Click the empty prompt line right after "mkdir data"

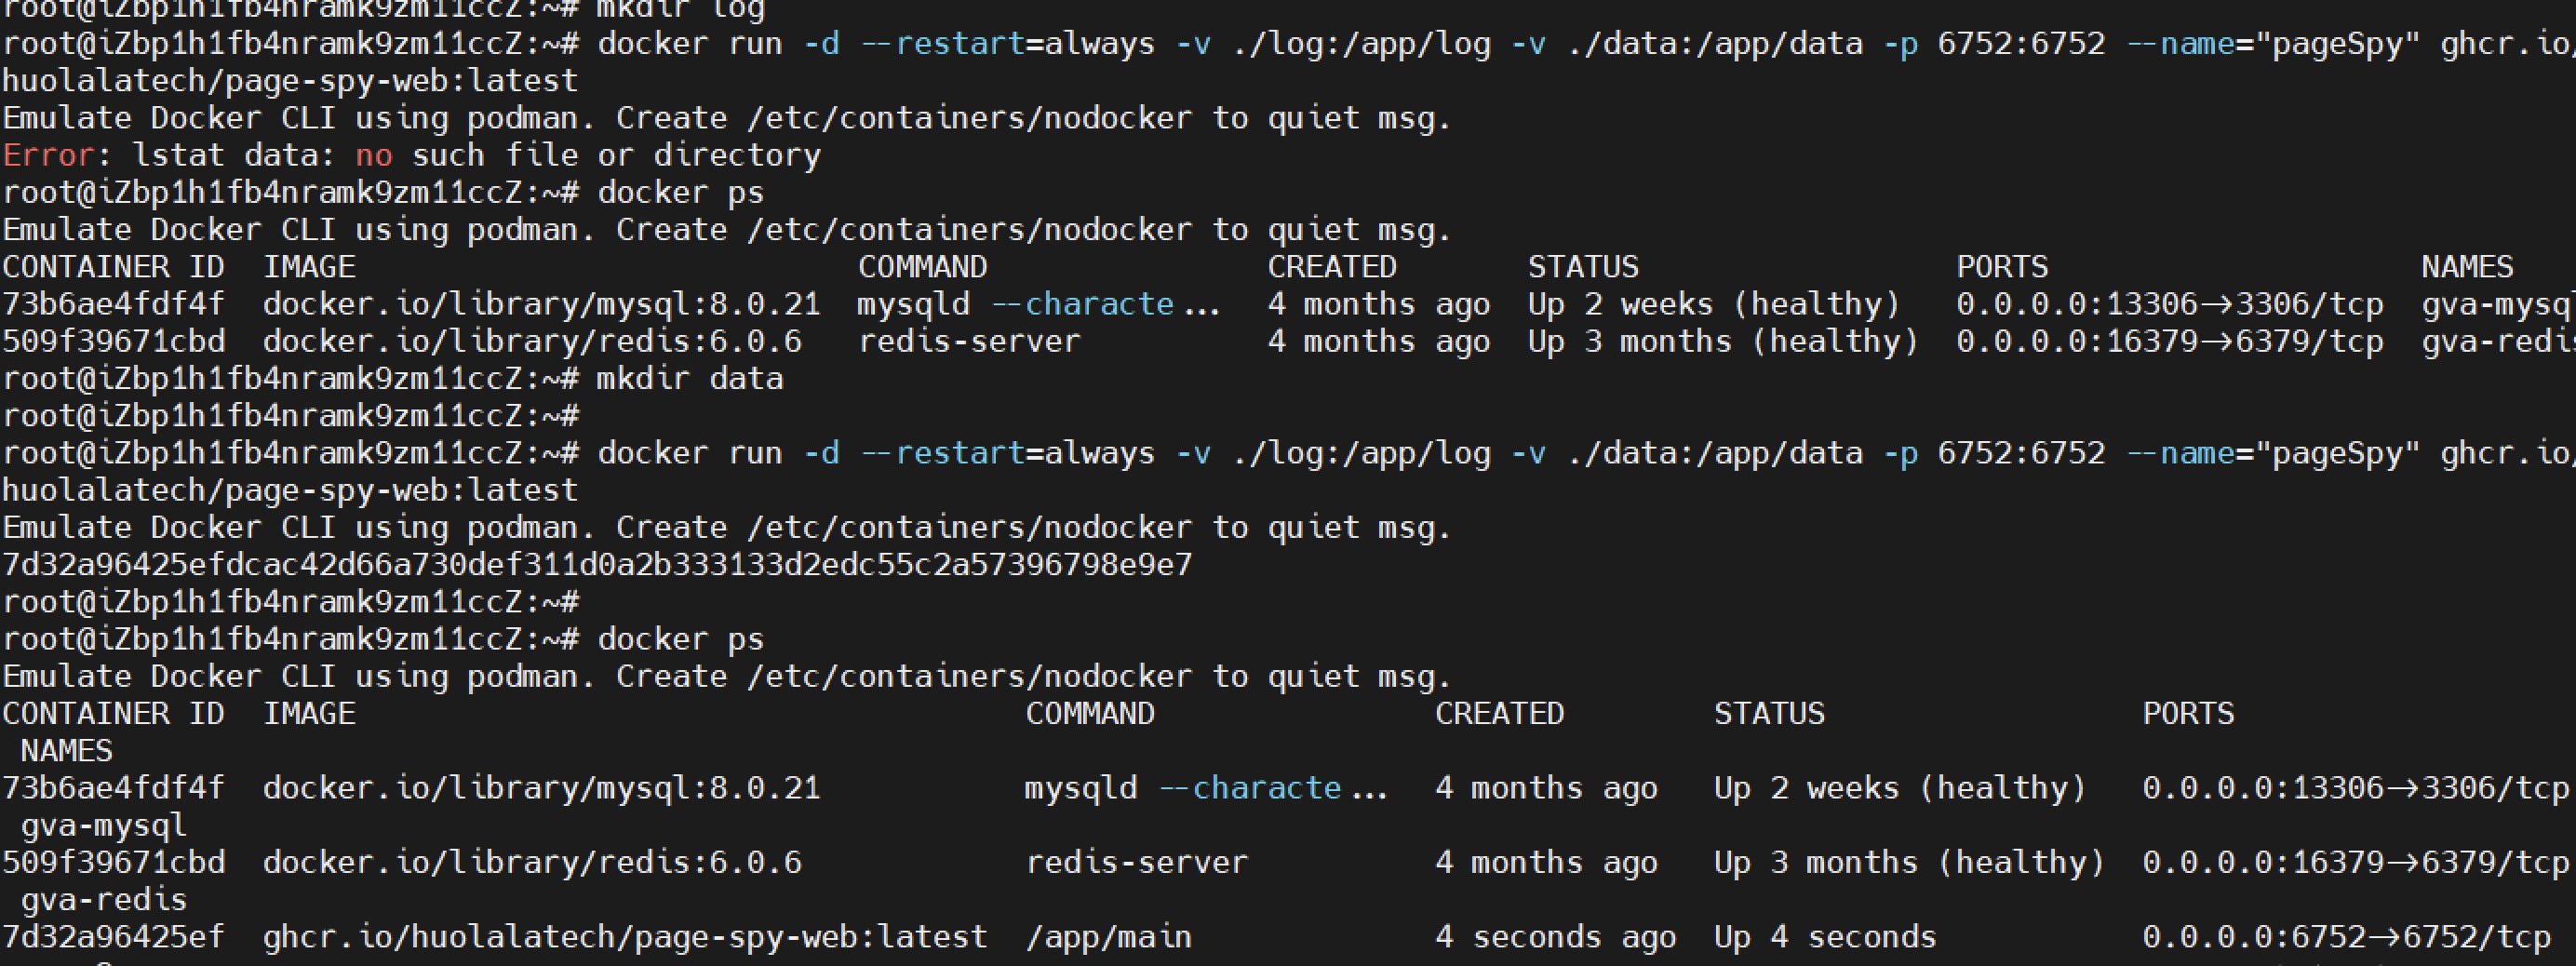[290, 416]
